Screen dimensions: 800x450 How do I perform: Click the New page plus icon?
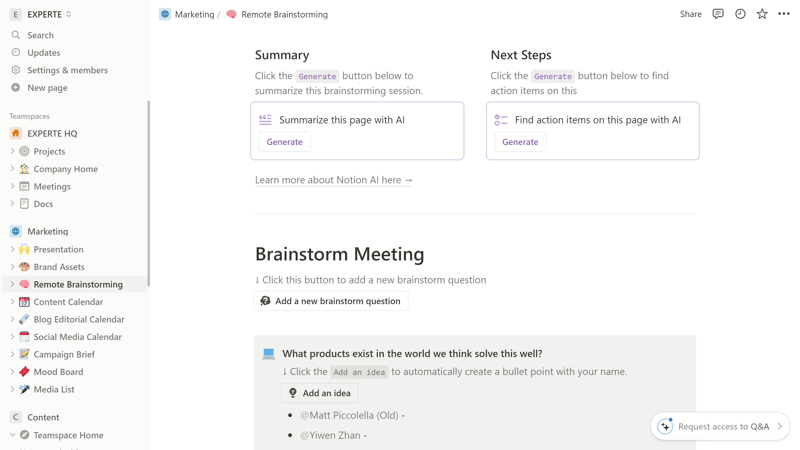pos(16,87)
